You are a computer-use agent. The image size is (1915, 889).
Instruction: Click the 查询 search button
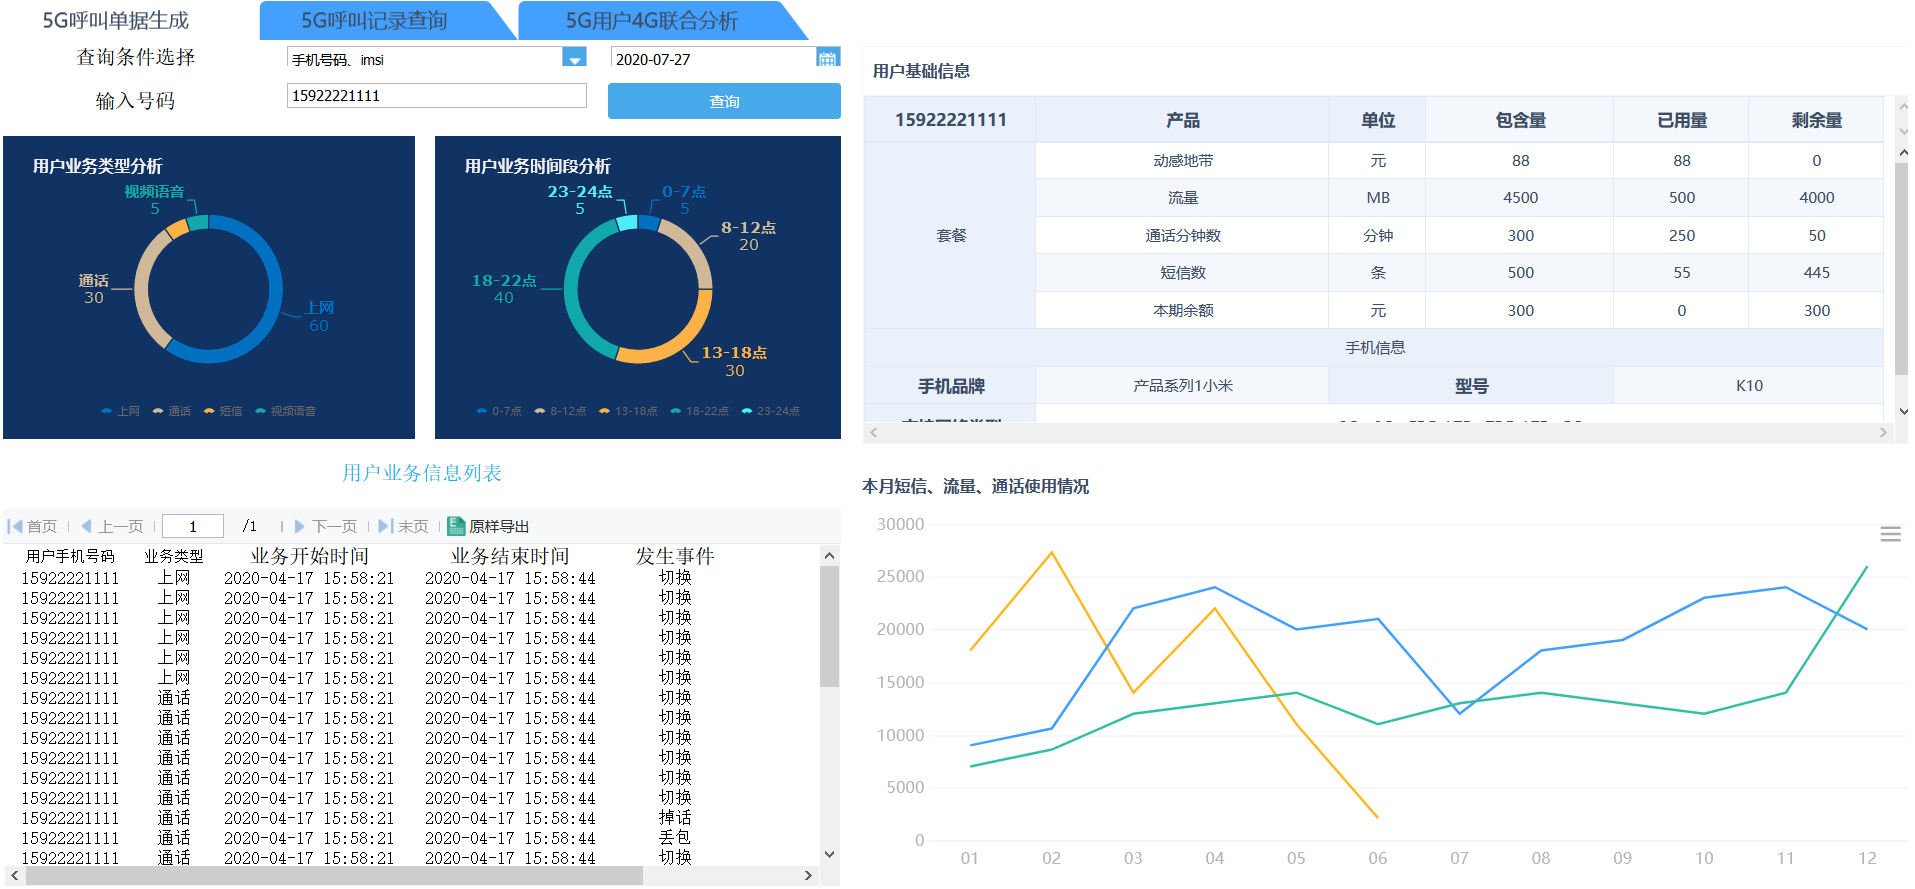tap(724, 101)
